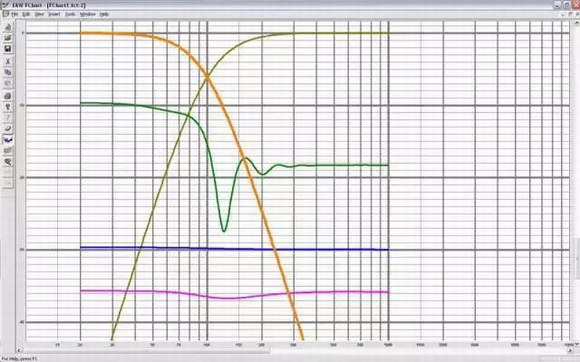The width and height of the screenshot is (580, 362).
Task: Open the Window menu
Action: pos(88,14)
